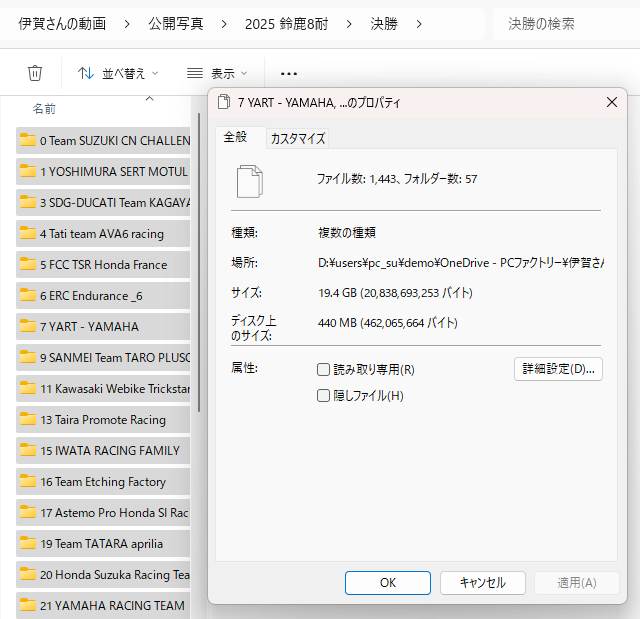The width and height of the screenshot is (640, 619).
Task: Open the 表示 view dropdown
Action: 217,73
